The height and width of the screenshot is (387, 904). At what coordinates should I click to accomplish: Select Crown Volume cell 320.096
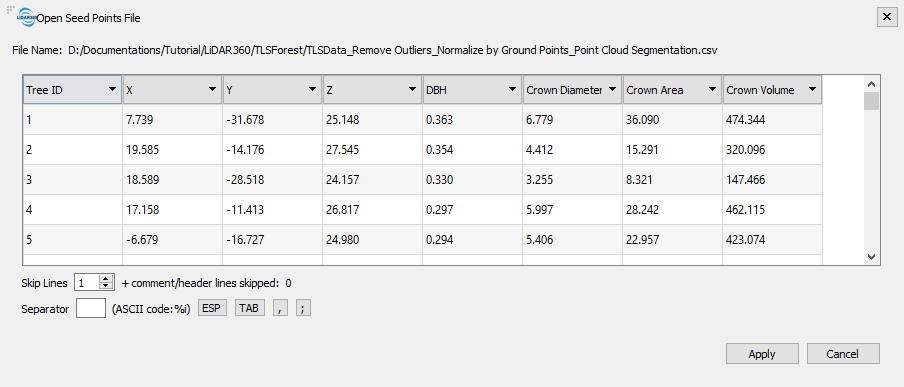(773, 149)
